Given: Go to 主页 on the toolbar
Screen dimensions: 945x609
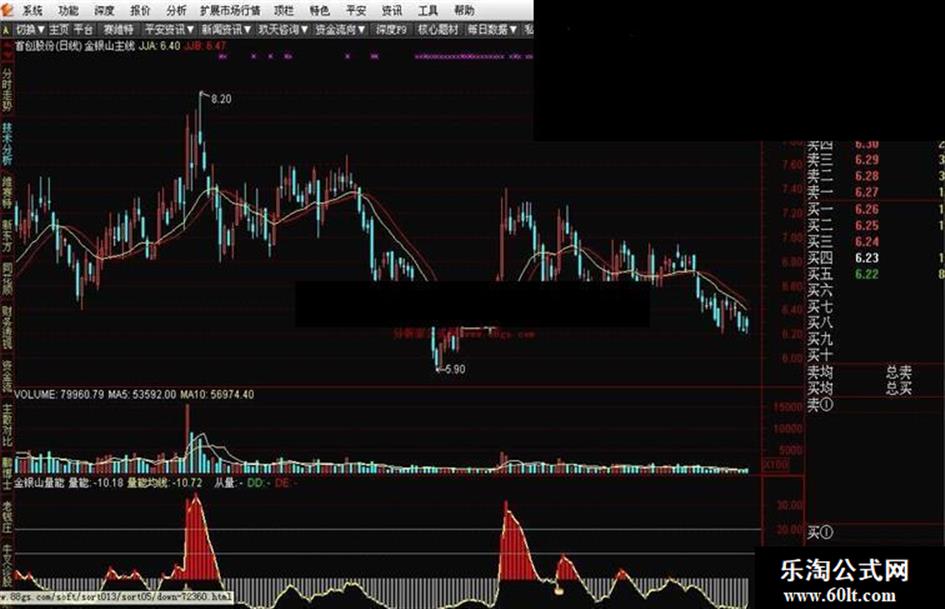Looking at the screenshot, I should 59,29.
